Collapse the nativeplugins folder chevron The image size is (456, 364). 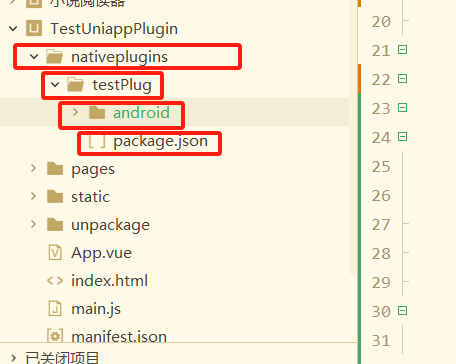click(x=34, y=57)
